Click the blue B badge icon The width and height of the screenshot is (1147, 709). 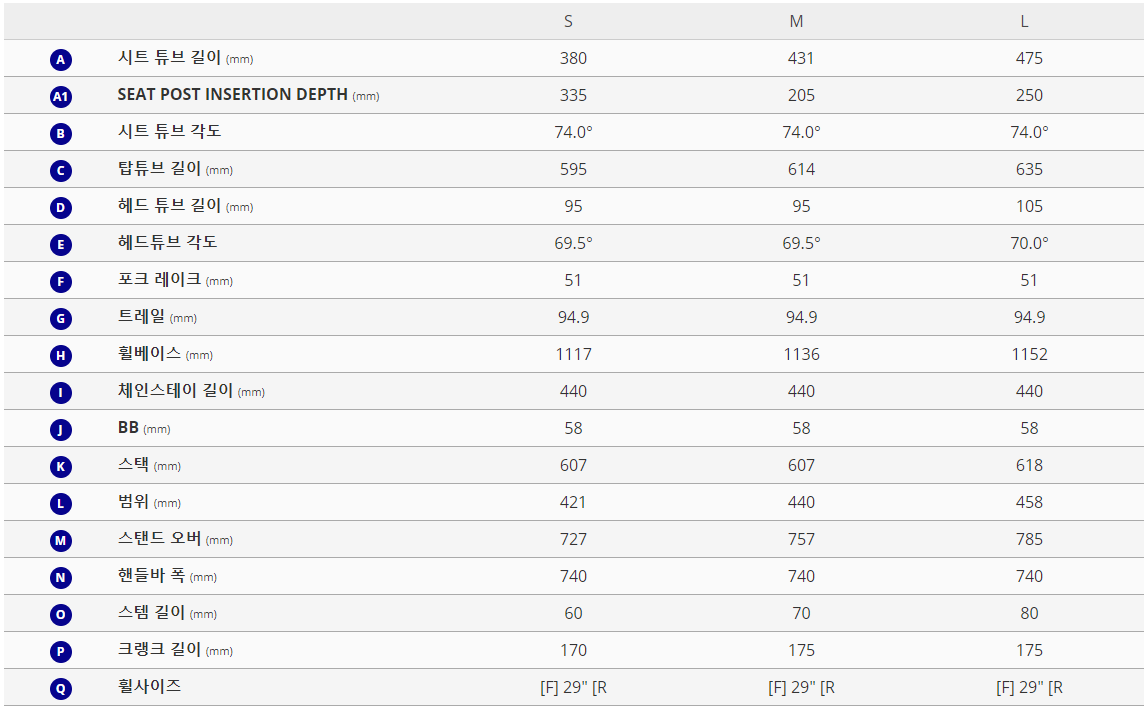pyautogui.click(x=61, y=134)
